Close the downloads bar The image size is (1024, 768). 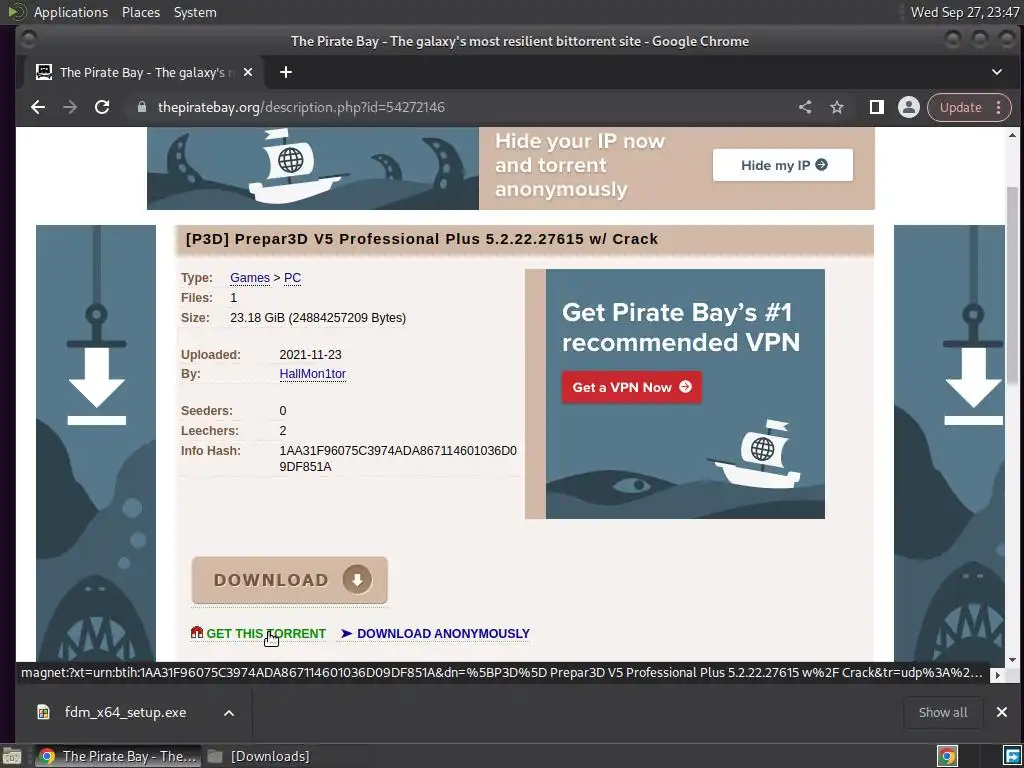pyautogui.click(x=1002, y=712)
